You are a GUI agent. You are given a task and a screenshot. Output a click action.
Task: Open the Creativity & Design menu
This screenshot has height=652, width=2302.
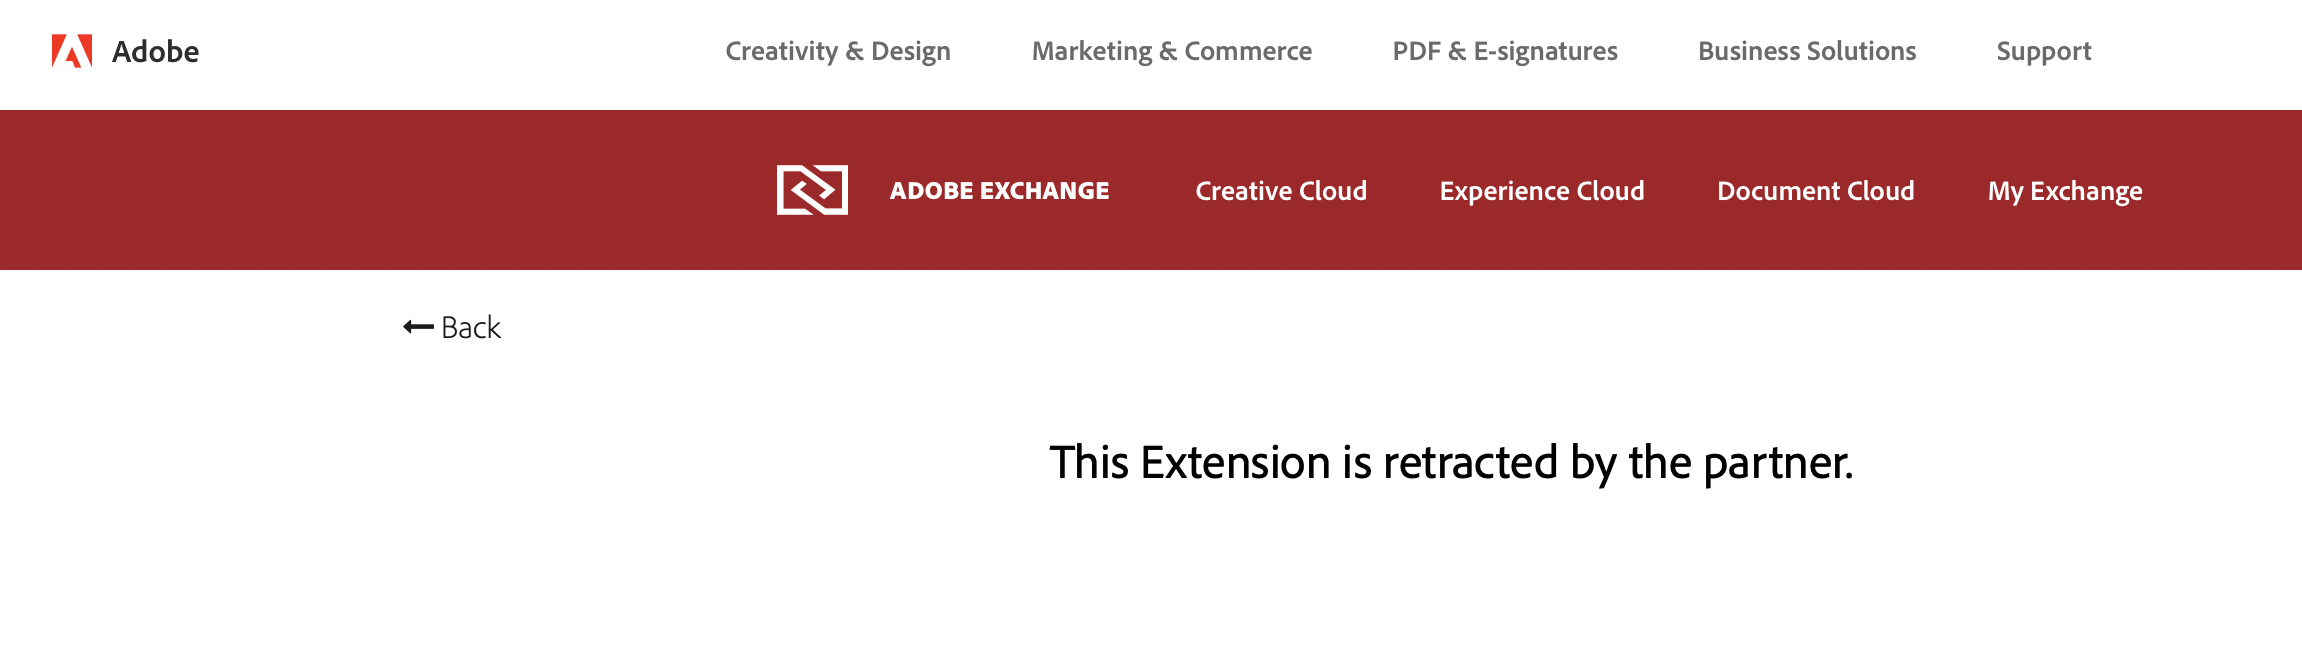click(837, 51)
